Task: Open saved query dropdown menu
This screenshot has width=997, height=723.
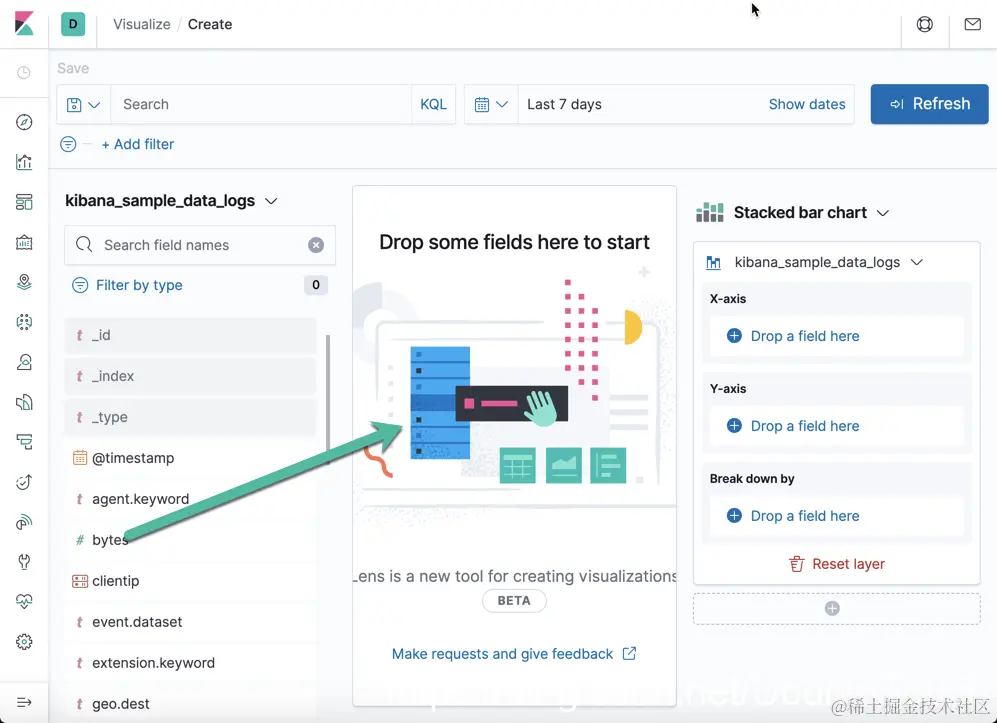Action: point(83,104)
